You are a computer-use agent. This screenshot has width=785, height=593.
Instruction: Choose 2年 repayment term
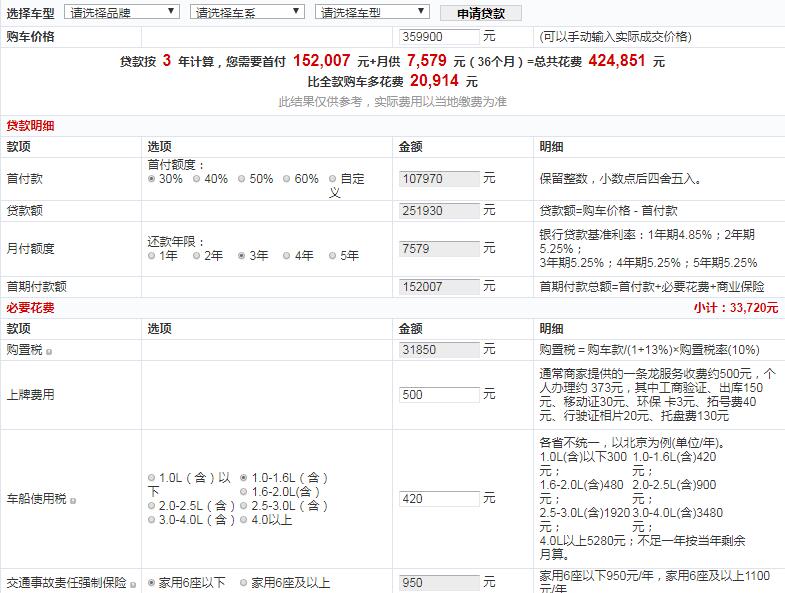click(x=197, y=256)
